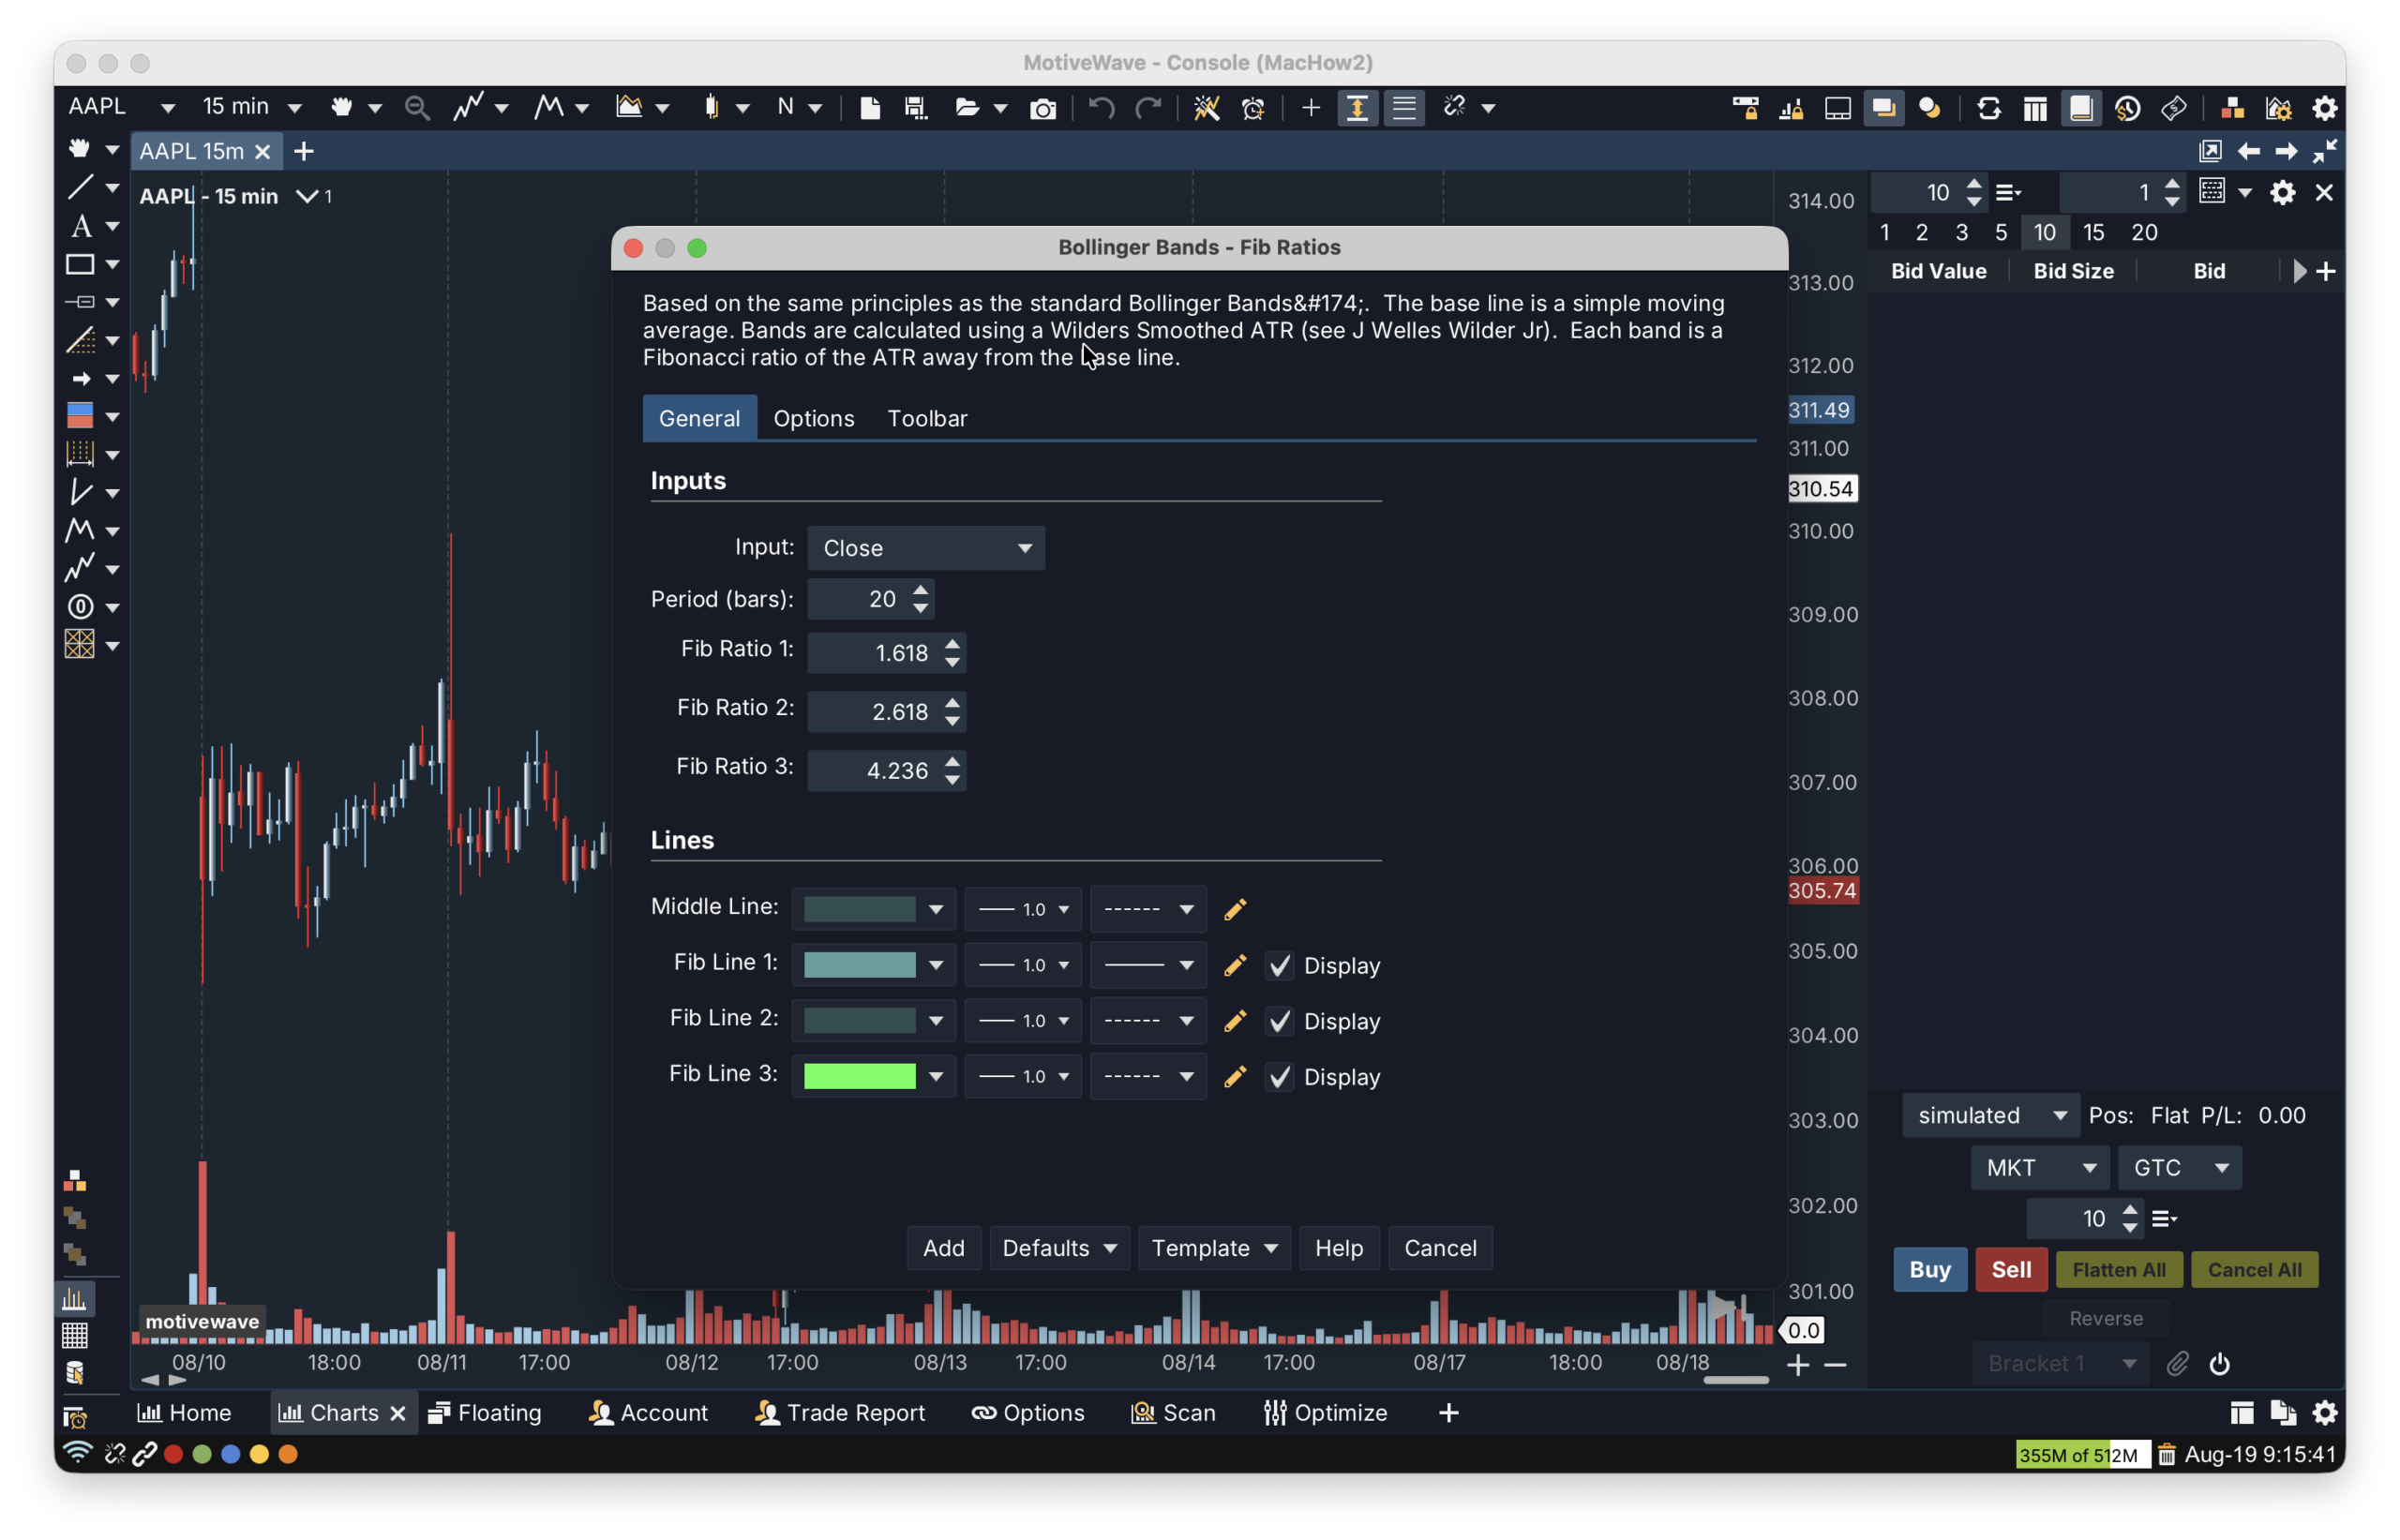Click the zoom in plus on time axis
Image resolution: width=2400 pixels, height=1540 pixels.
coord(1798,1365)
